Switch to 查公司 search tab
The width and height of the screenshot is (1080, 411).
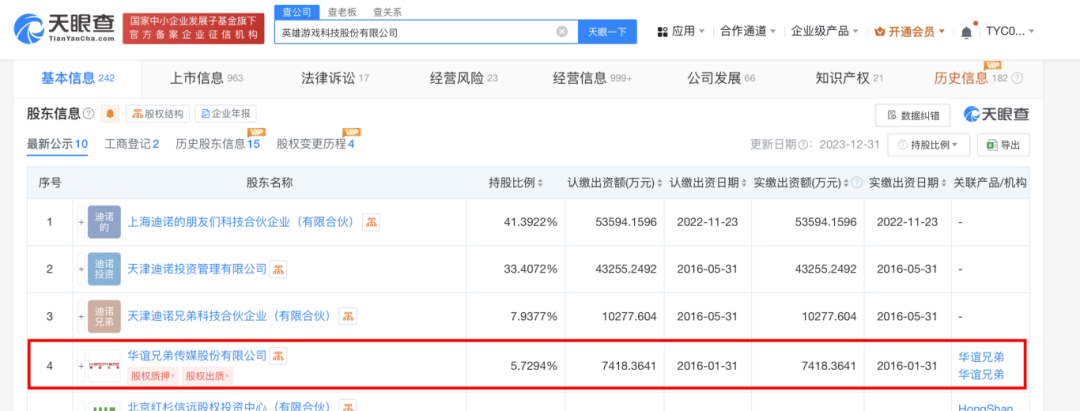(296, 12)
